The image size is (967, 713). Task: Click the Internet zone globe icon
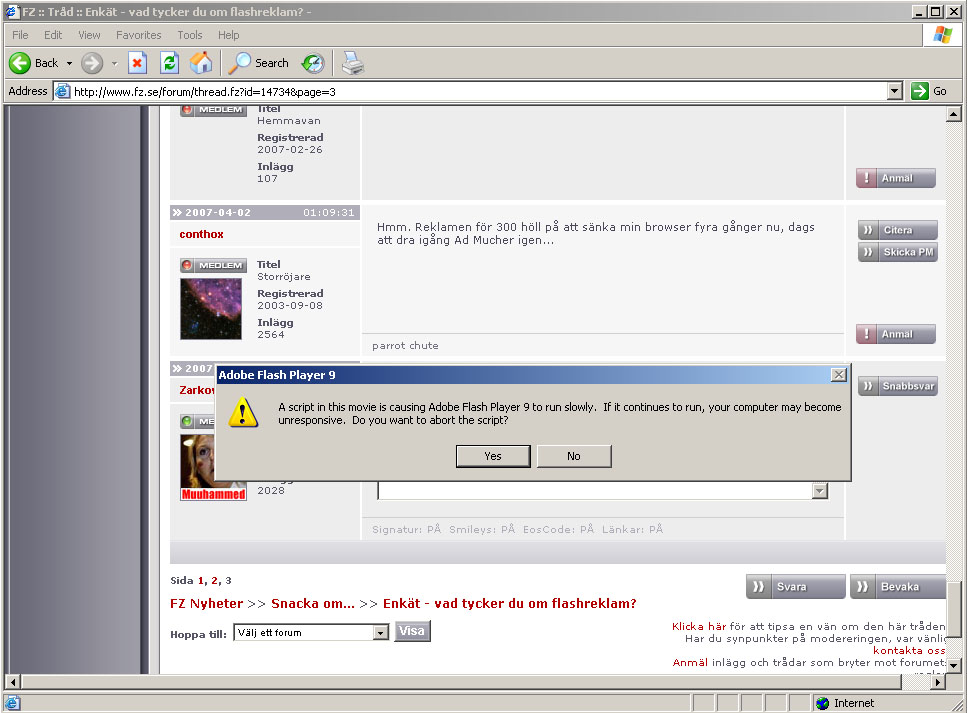pyautogui.click(x=822, y=703)
